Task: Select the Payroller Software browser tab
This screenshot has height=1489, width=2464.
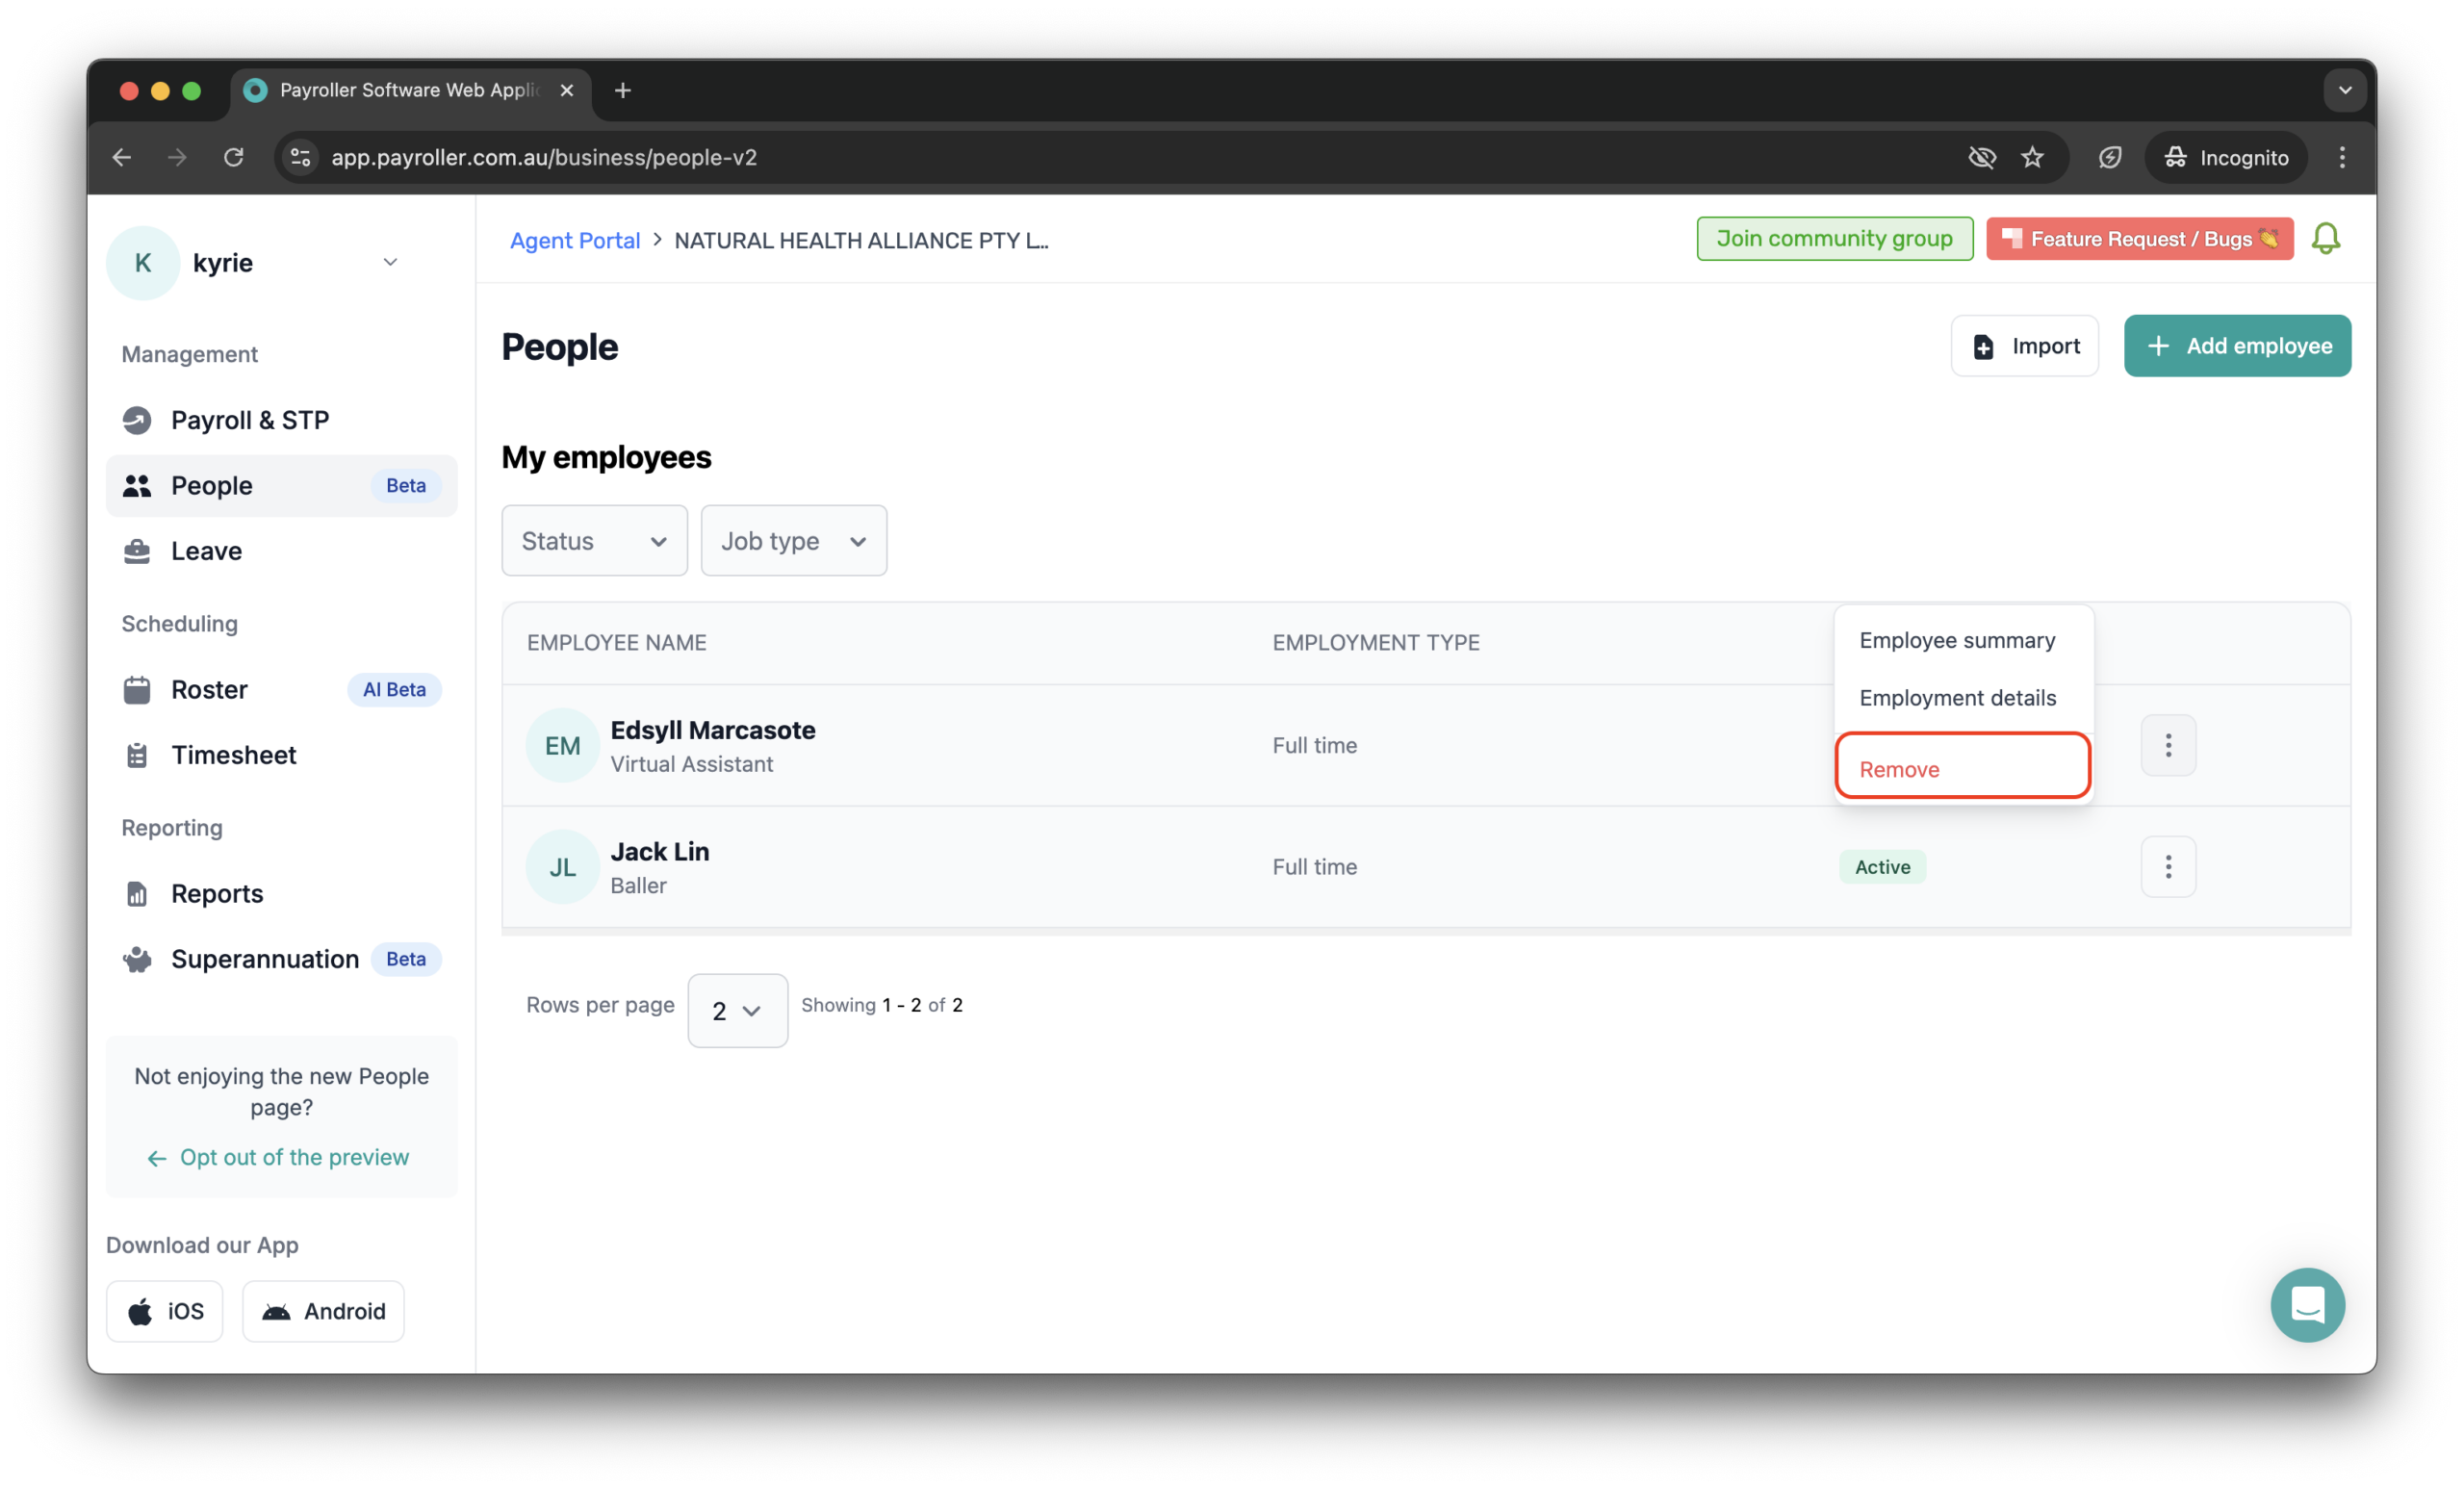Action: [x=410, y=91]
